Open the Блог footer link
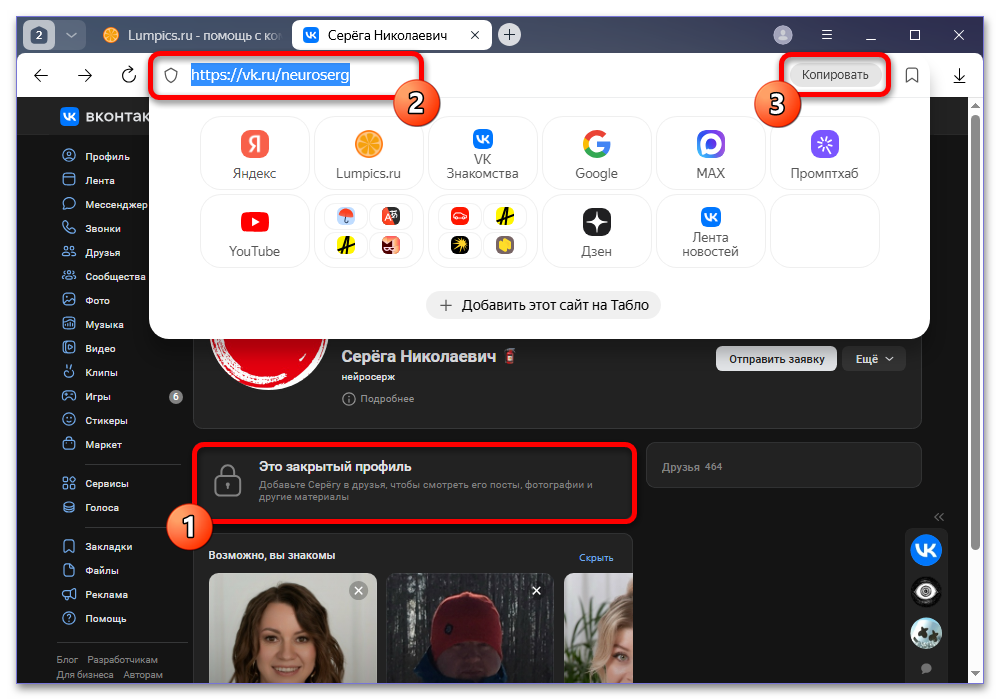Viewport: 1000px width, 700px height. [67, 660]
